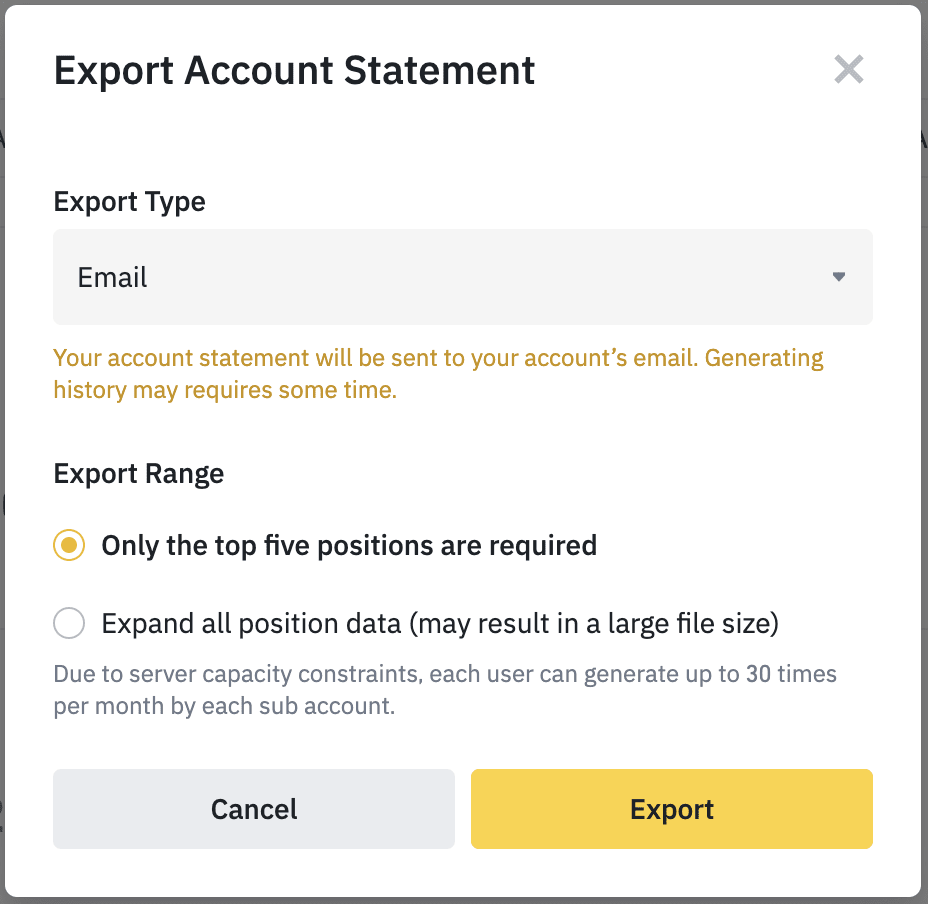This screenshot has width=928, height=904.
Task: Click the selected Email value text
Action: [113, 277]
